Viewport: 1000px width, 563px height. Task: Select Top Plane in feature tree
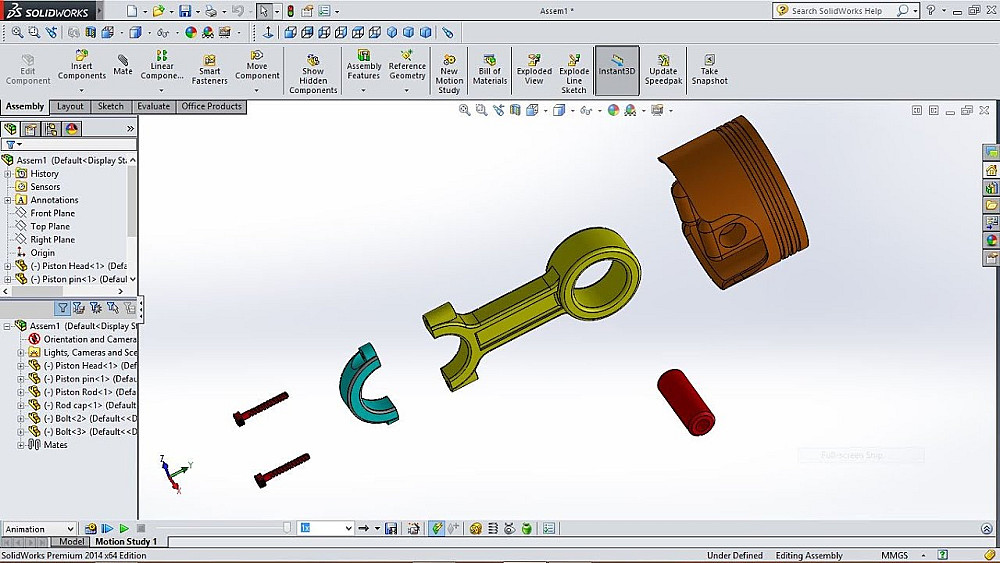click(x=50, y=226)
